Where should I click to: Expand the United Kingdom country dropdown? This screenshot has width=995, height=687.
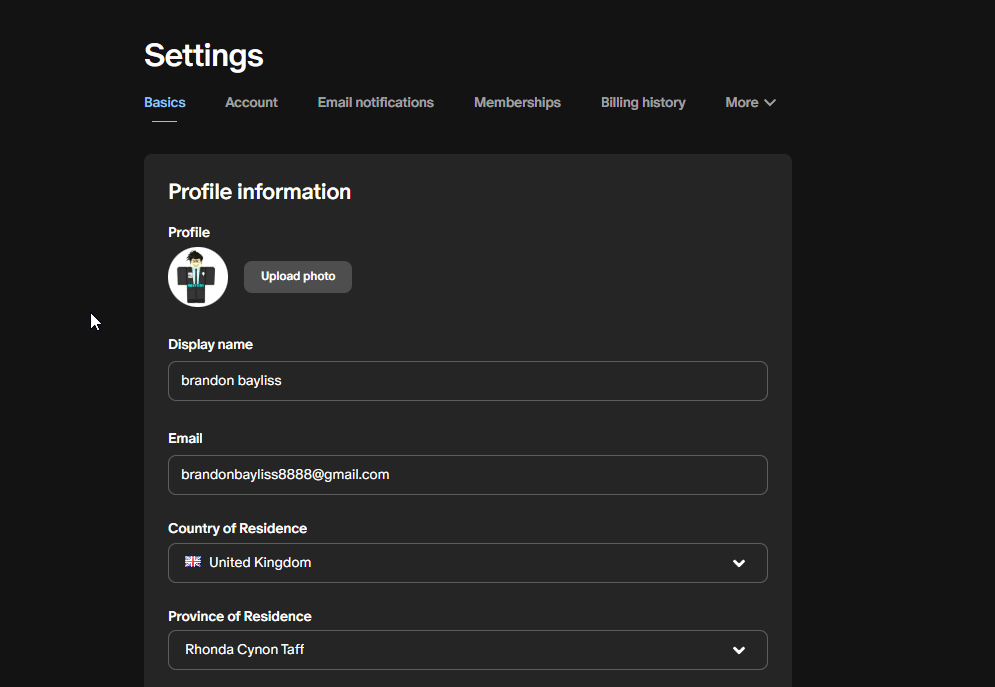(468, 563)
